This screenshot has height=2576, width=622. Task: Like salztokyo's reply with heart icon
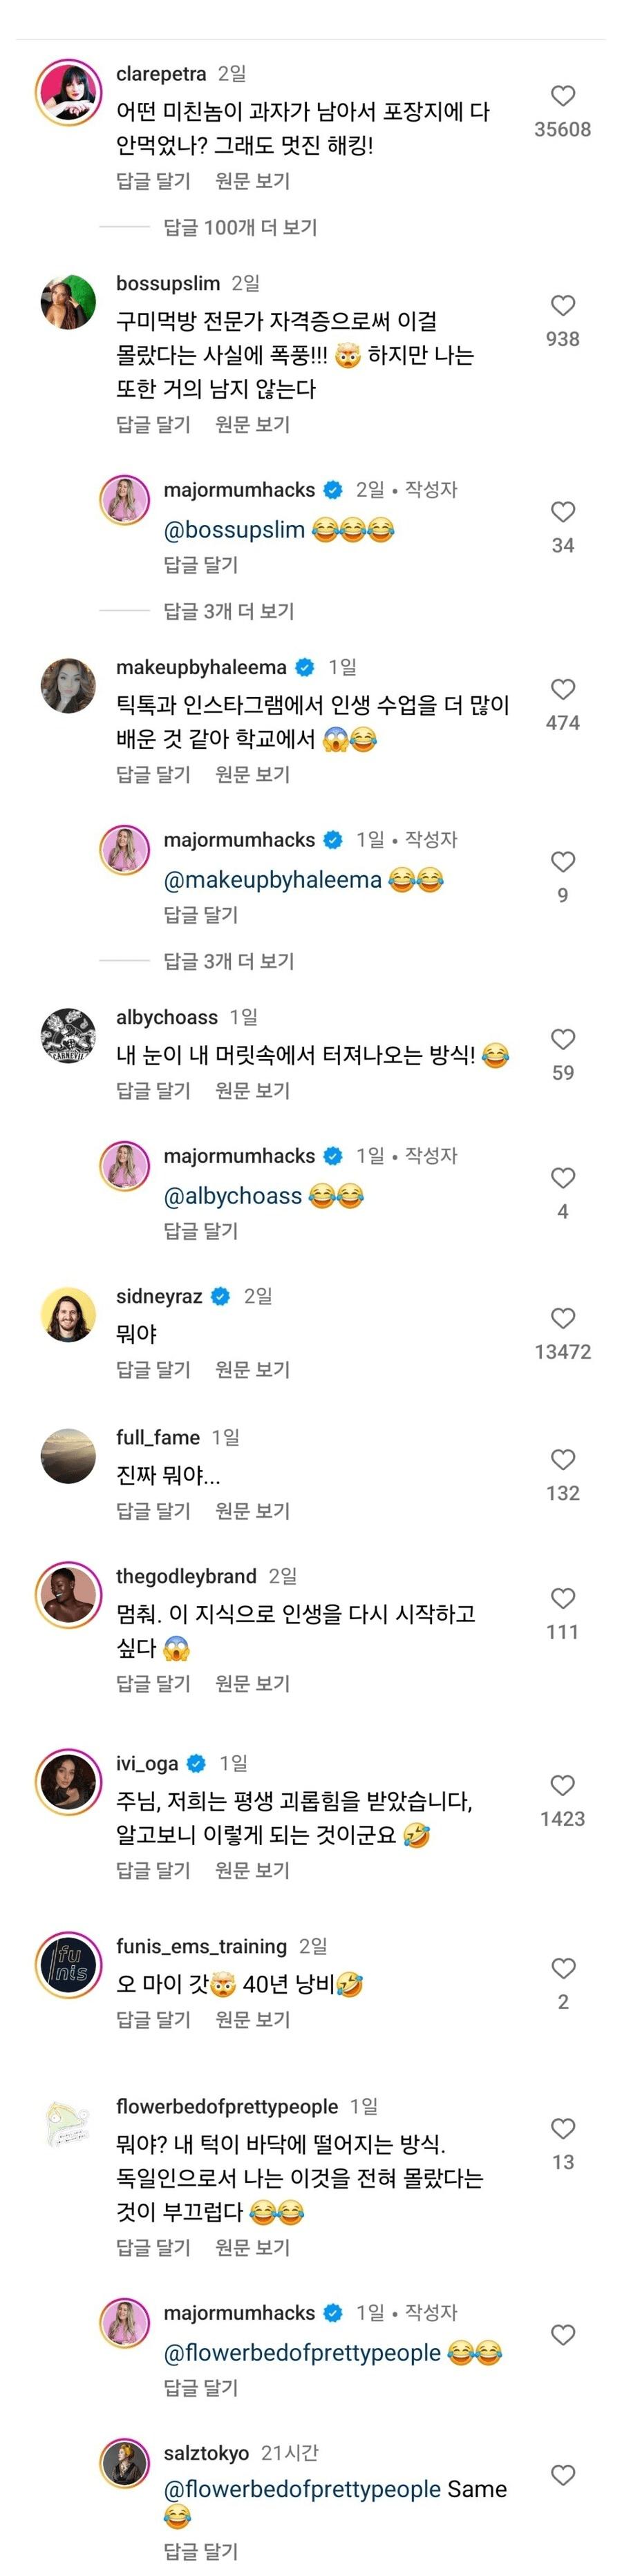(563, 2474)
